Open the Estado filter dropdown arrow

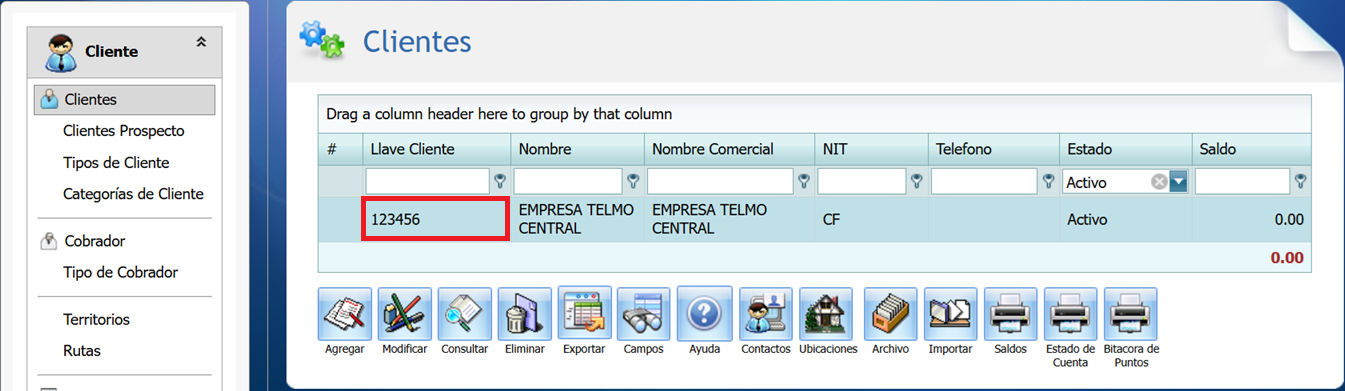1178,182
